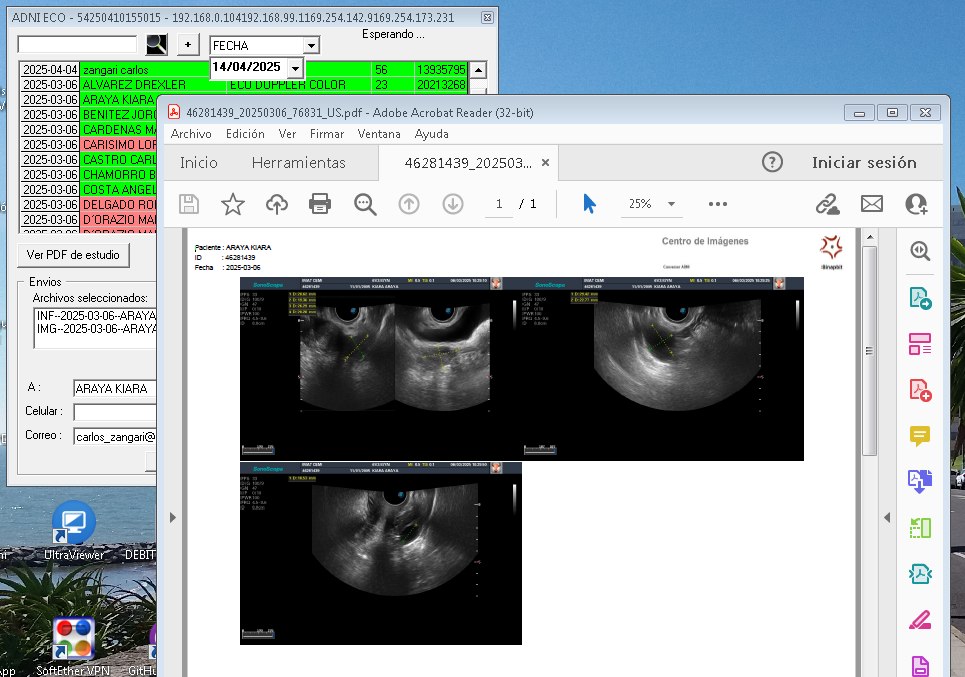Open the 25% zoom level dropdown

(x=673, y=204)
